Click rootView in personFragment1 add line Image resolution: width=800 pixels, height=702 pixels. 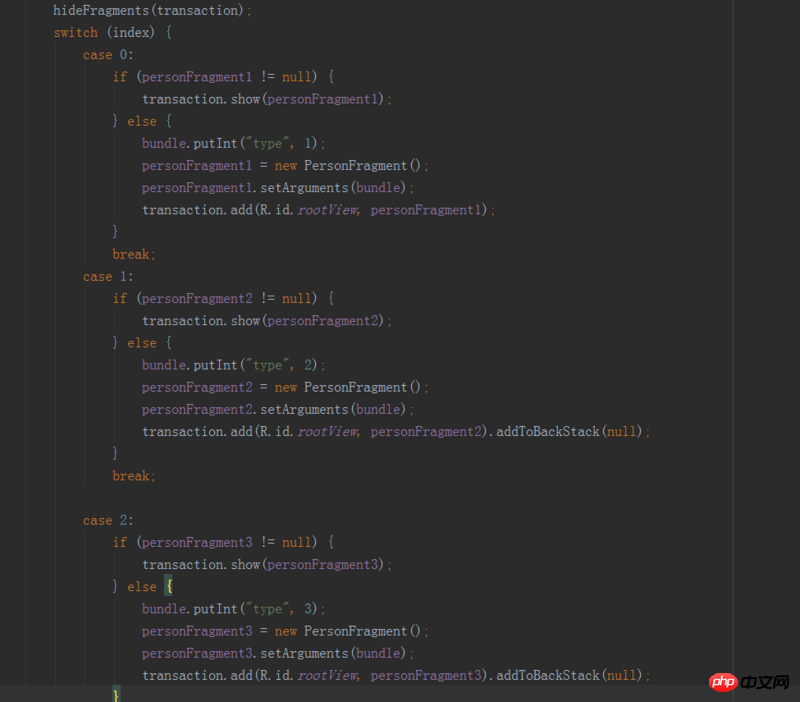328,210
